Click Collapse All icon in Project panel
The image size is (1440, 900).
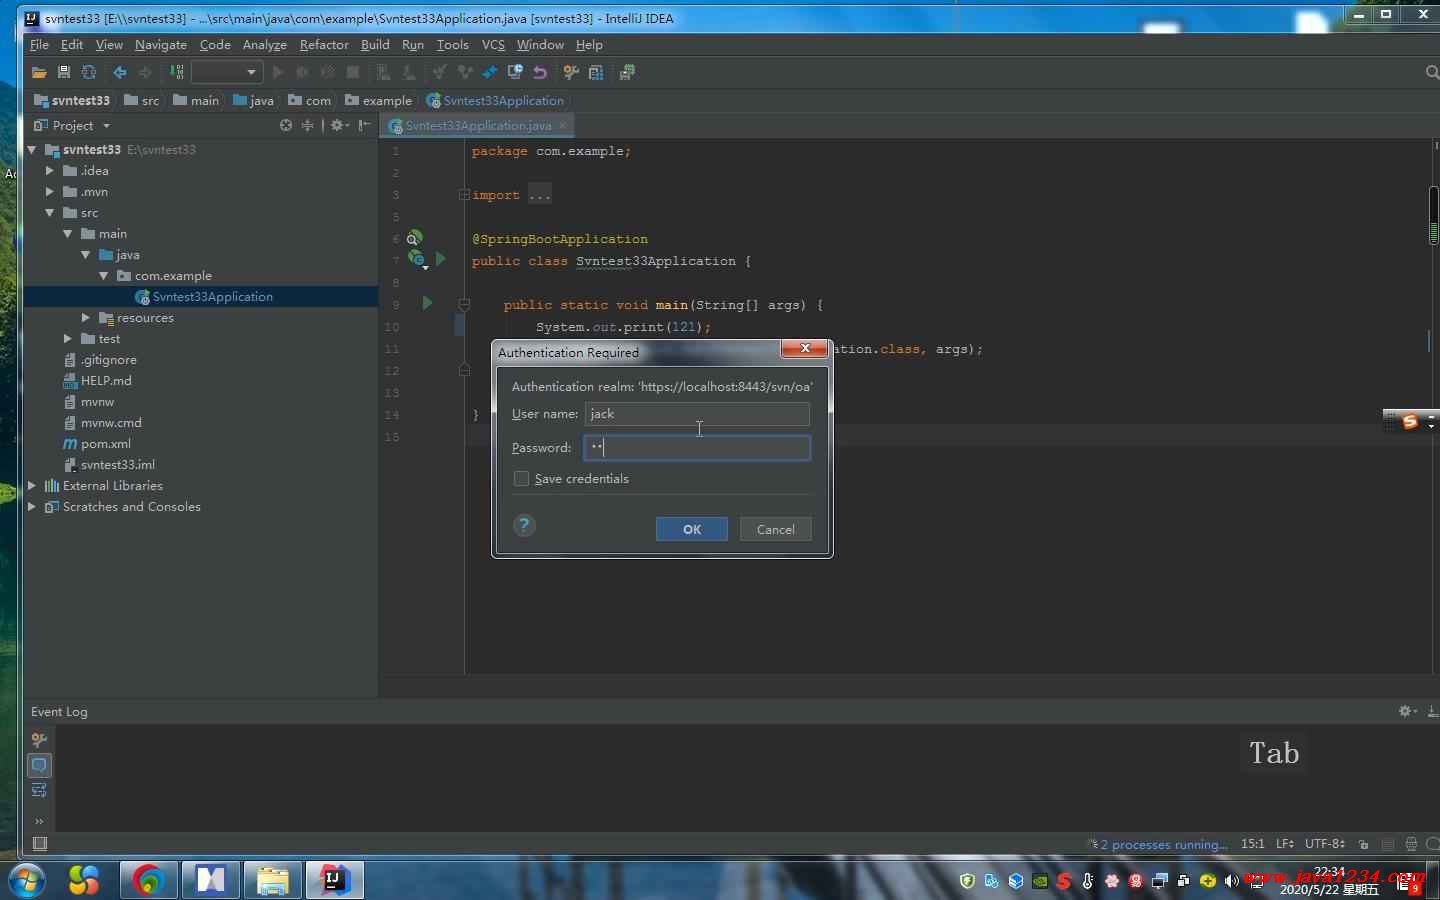click(x=308, y=125)
